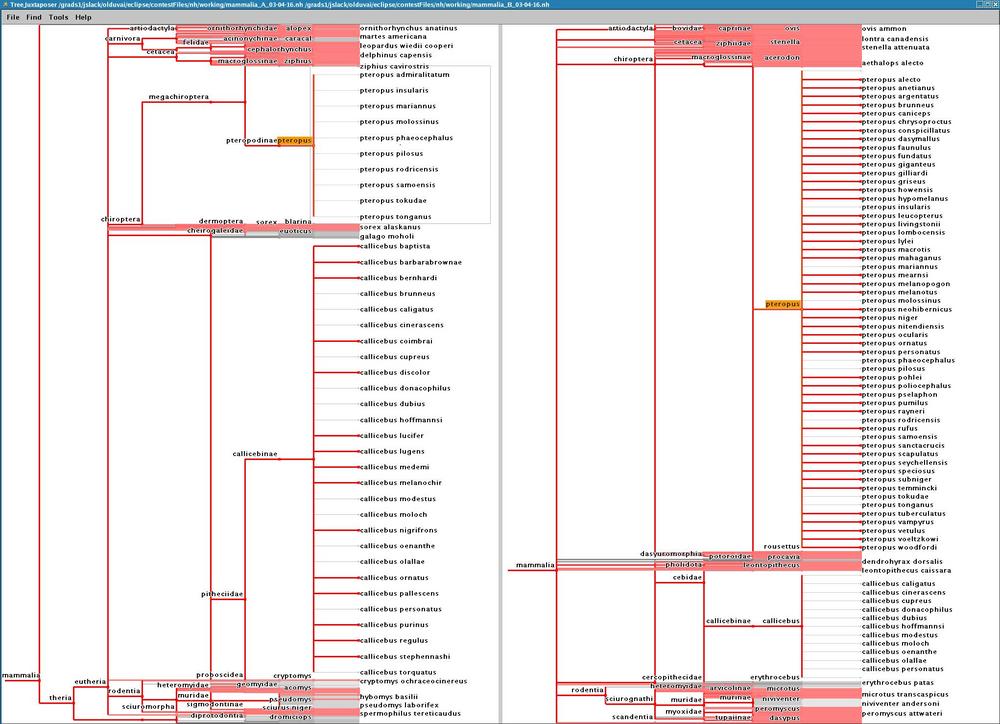Click the artiodactyla node in left tree
This screenshot has height=724, width=1000.
[152, 29]
